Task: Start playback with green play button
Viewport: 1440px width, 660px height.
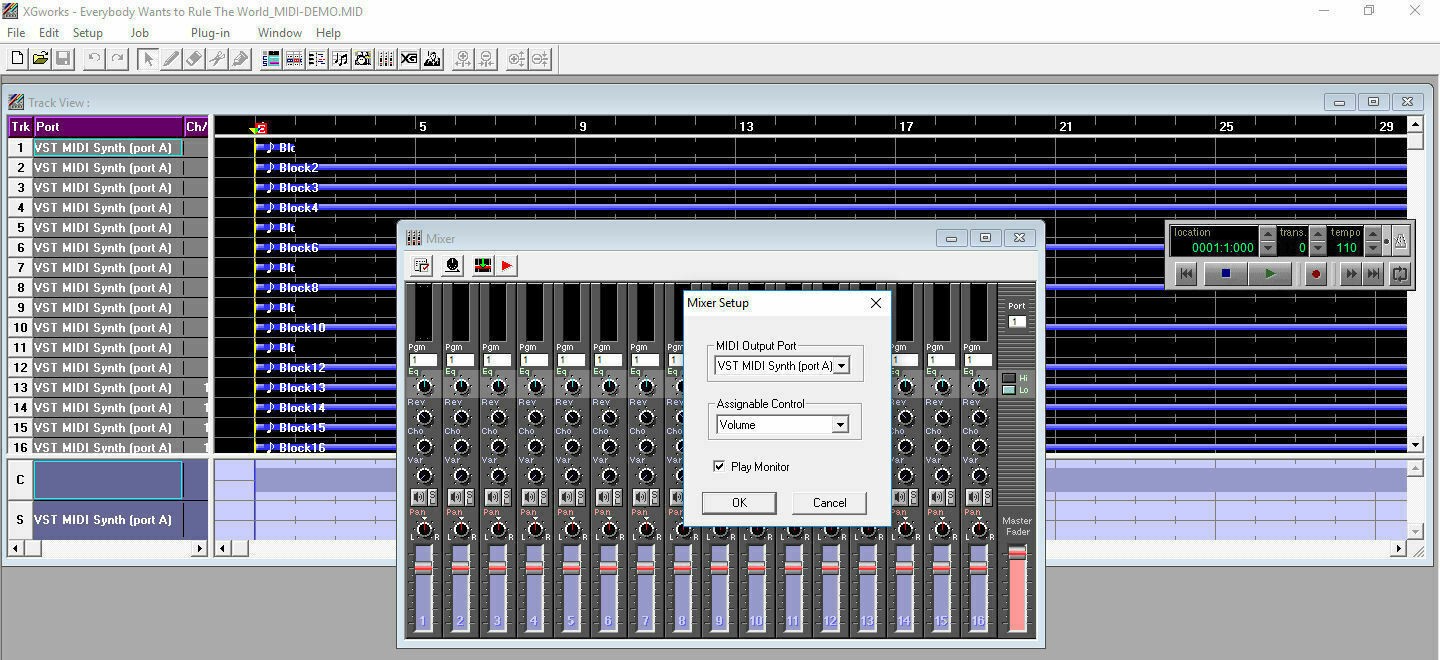Action: coord(1270,274)
